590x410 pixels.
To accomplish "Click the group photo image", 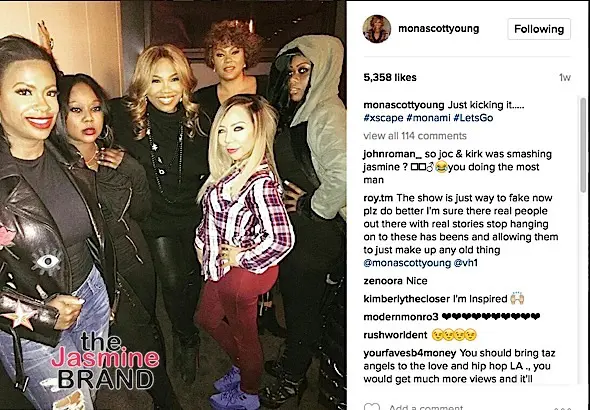I will [x=173, y=205].
